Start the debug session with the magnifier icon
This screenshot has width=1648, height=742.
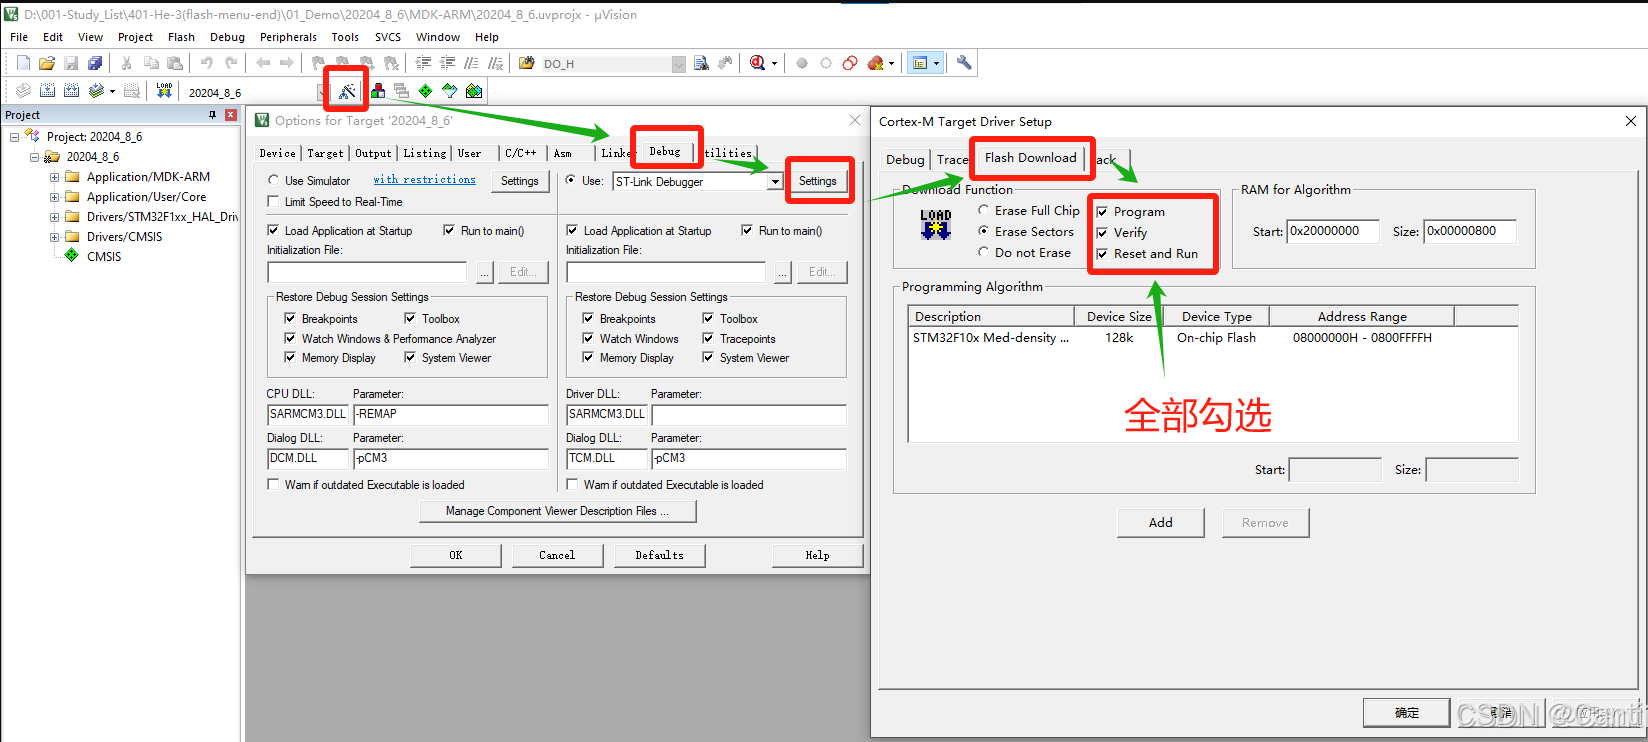click(758, 63)
